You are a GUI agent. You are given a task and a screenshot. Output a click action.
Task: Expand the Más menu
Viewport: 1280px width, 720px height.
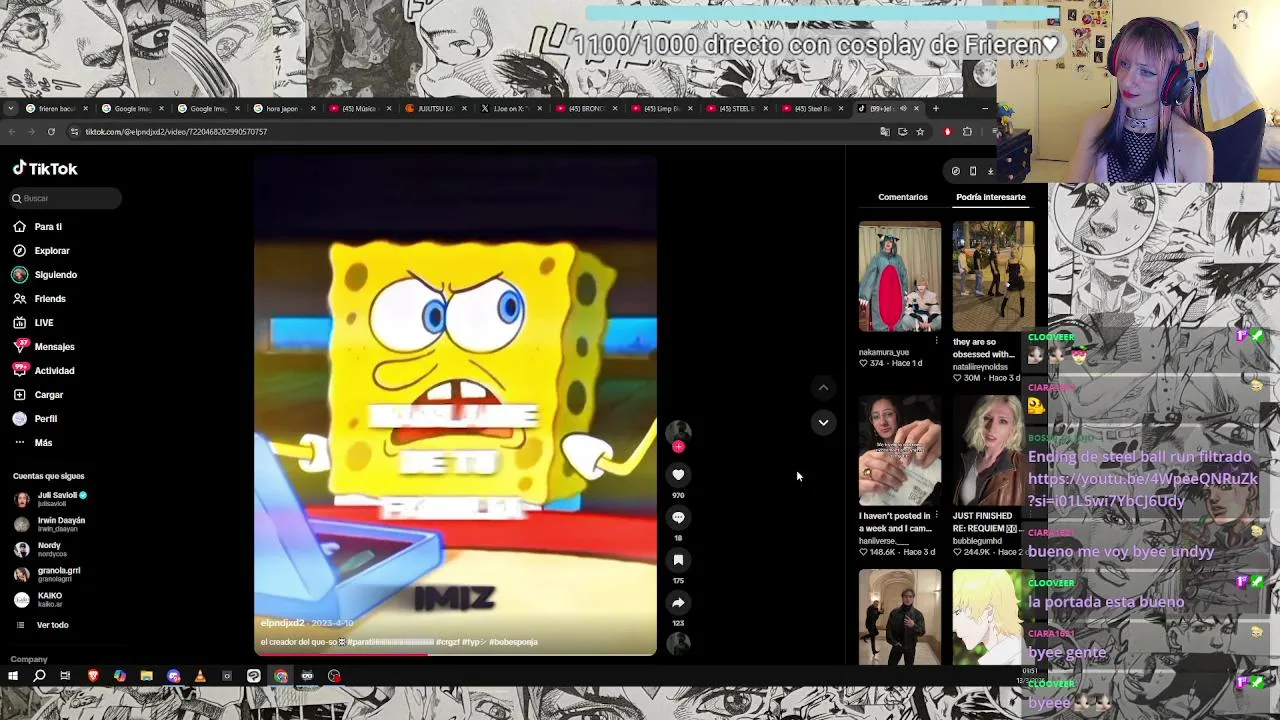[43, 443]
